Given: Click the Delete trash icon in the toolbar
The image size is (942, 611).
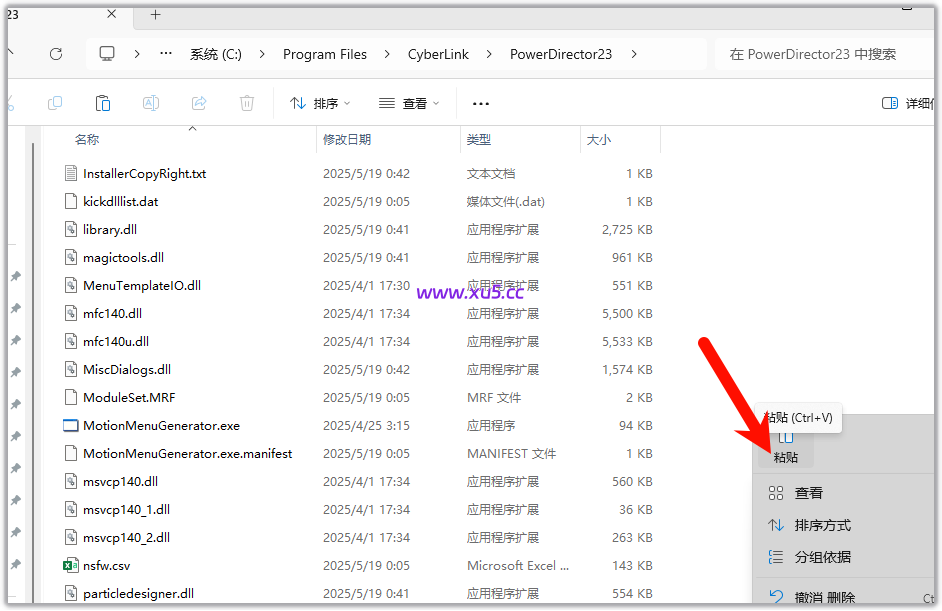Looking at the screenshot, I should pyautogui.click(x=246, y=103).
